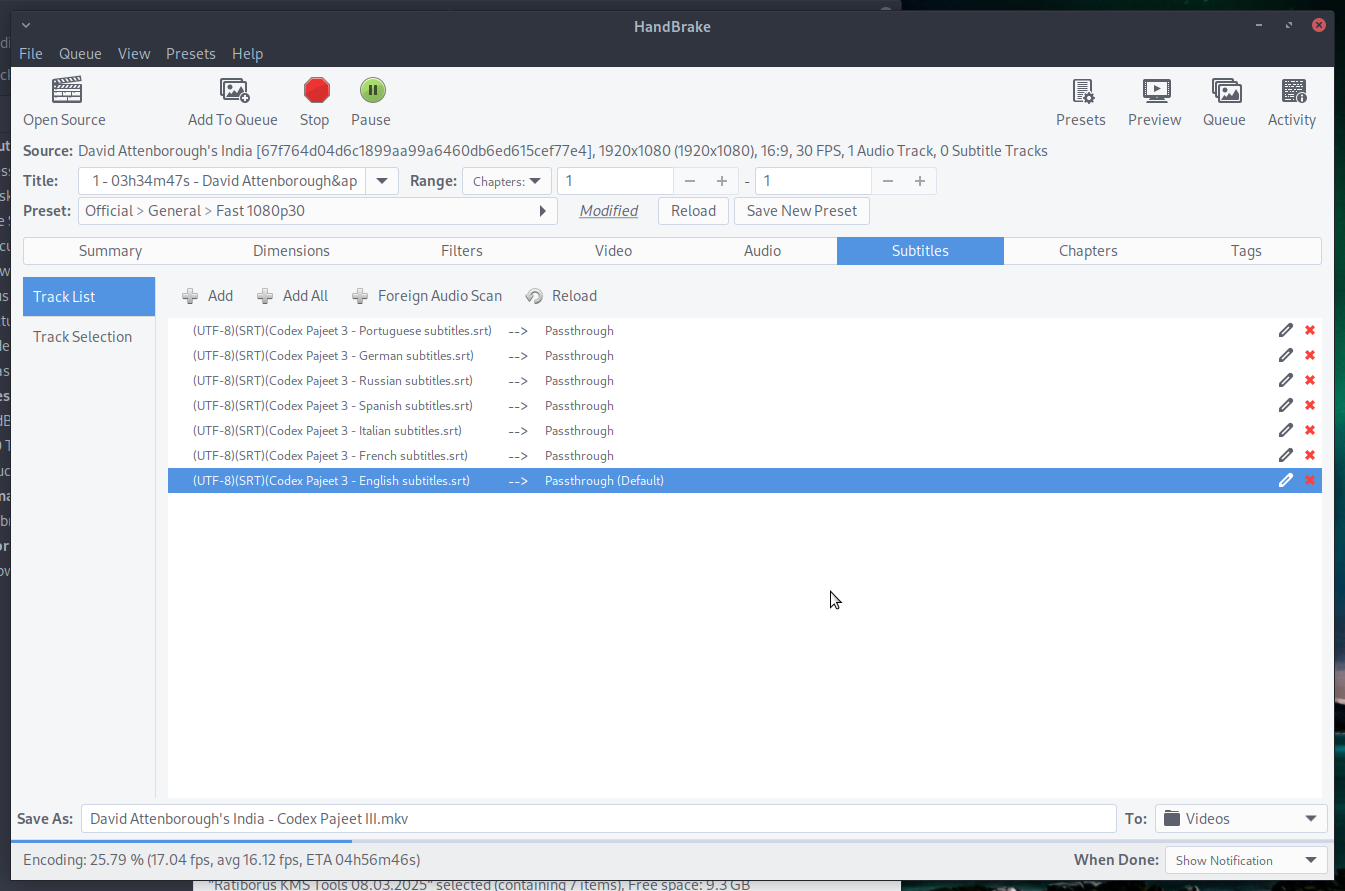Click Foreign Audio Scan button
This screenshot has height=891, width=1345.
pyautogui.click(x=427, y=296)
